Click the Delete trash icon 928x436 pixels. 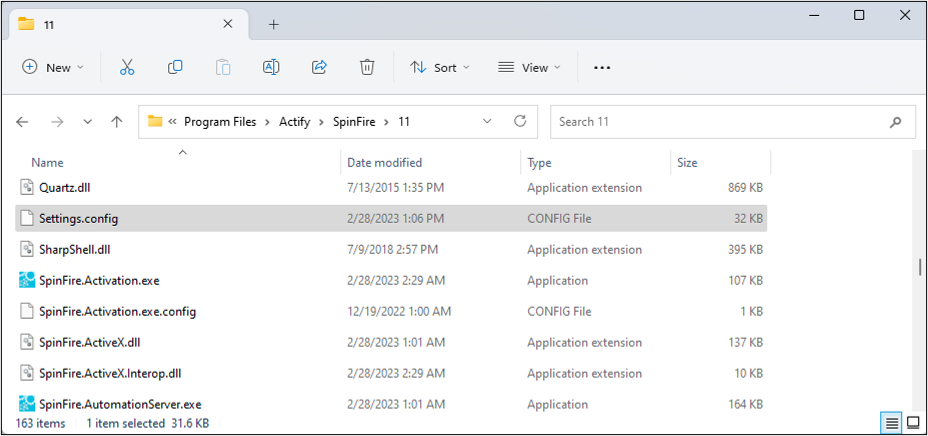[x=367, y=67]
